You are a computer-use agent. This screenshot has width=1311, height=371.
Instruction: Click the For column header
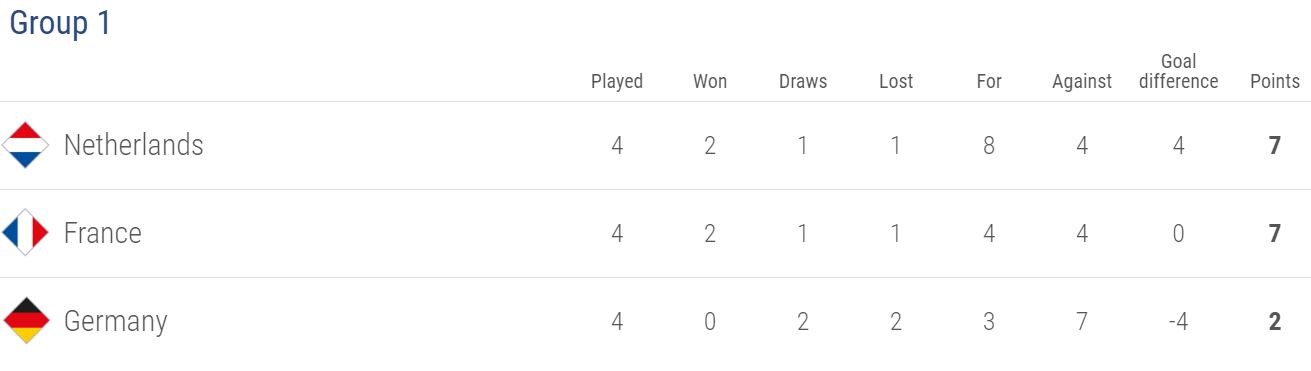989,82
